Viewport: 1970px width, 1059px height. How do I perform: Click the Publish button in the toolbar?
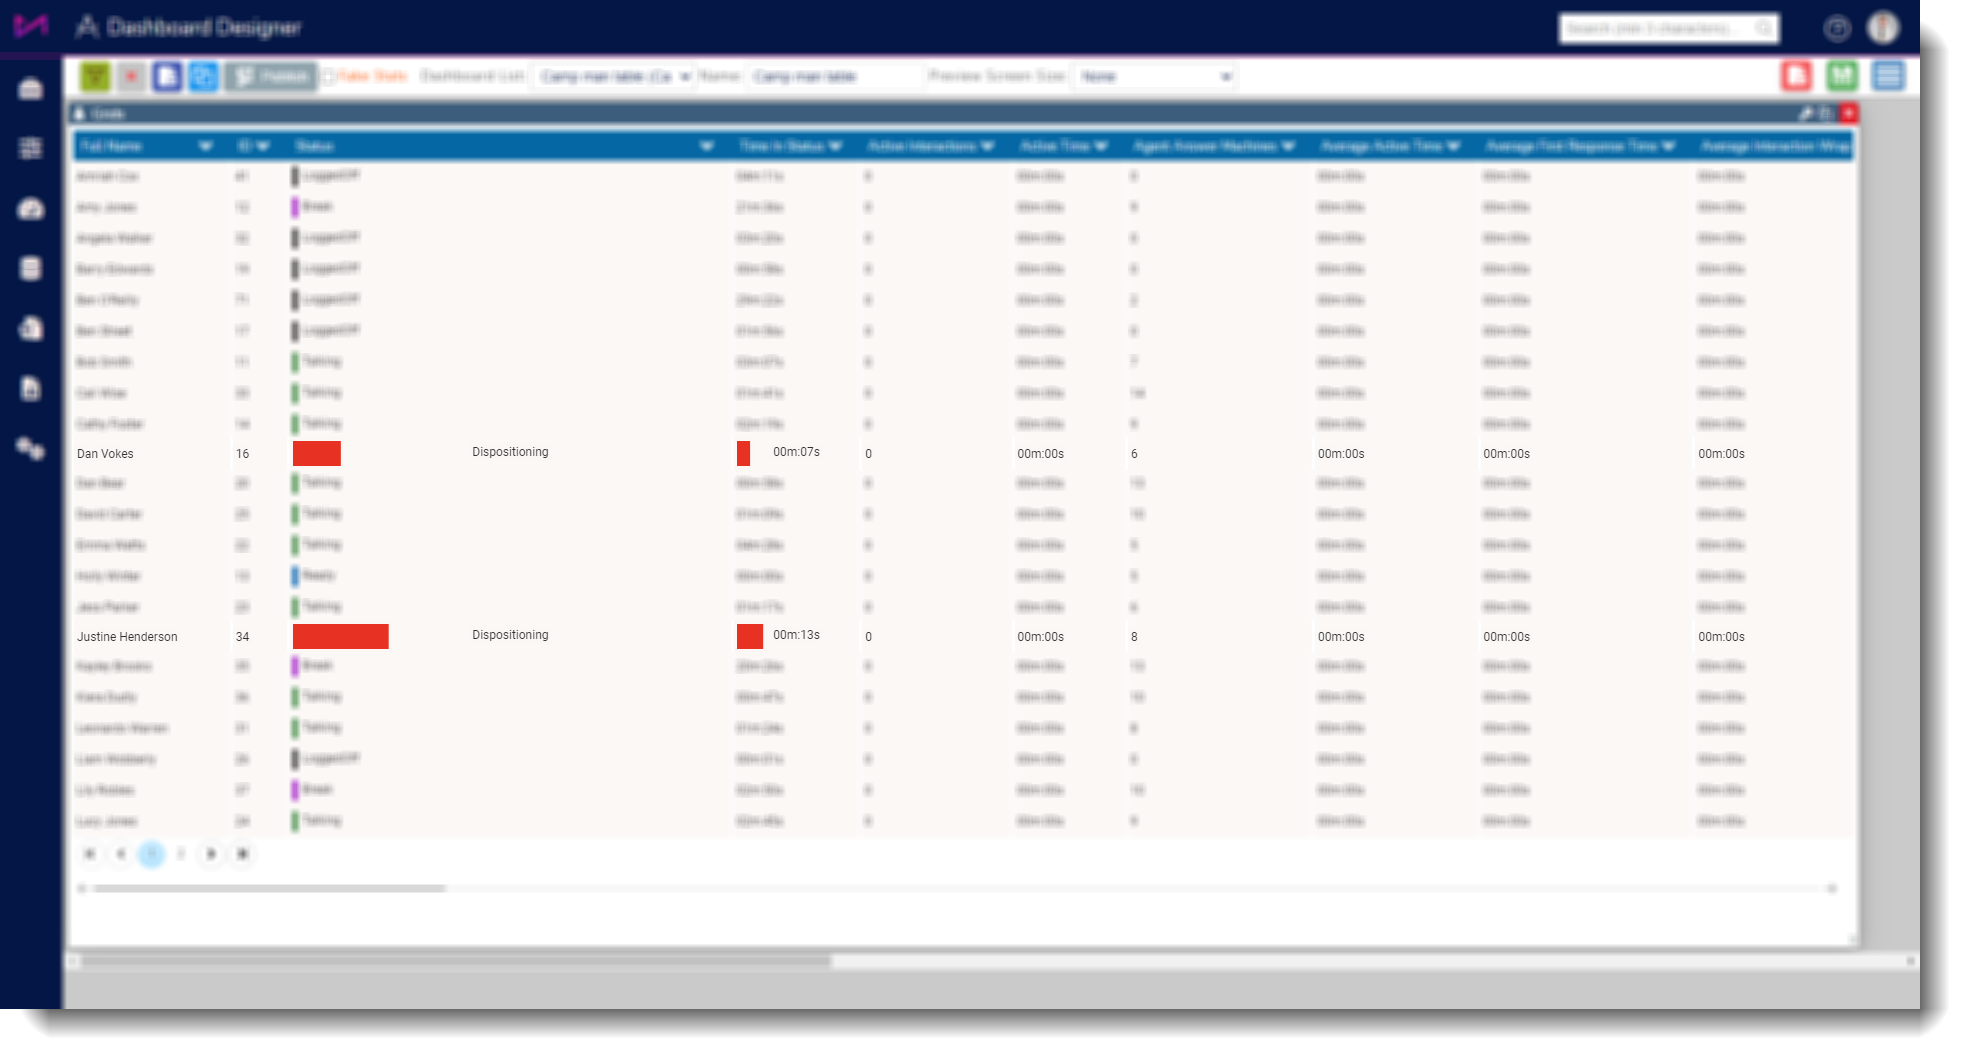click(x=271, y=76)
